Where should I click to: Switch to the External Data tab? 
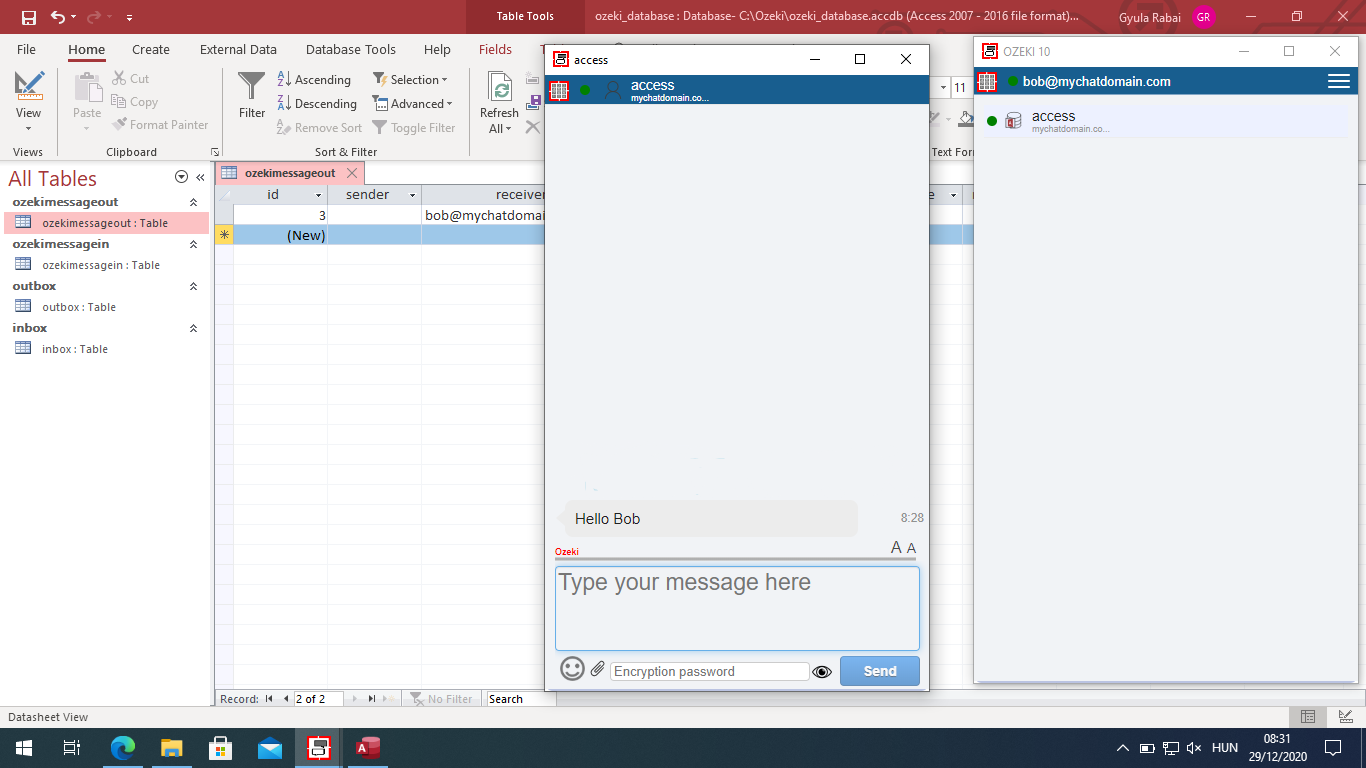point(238,49)
